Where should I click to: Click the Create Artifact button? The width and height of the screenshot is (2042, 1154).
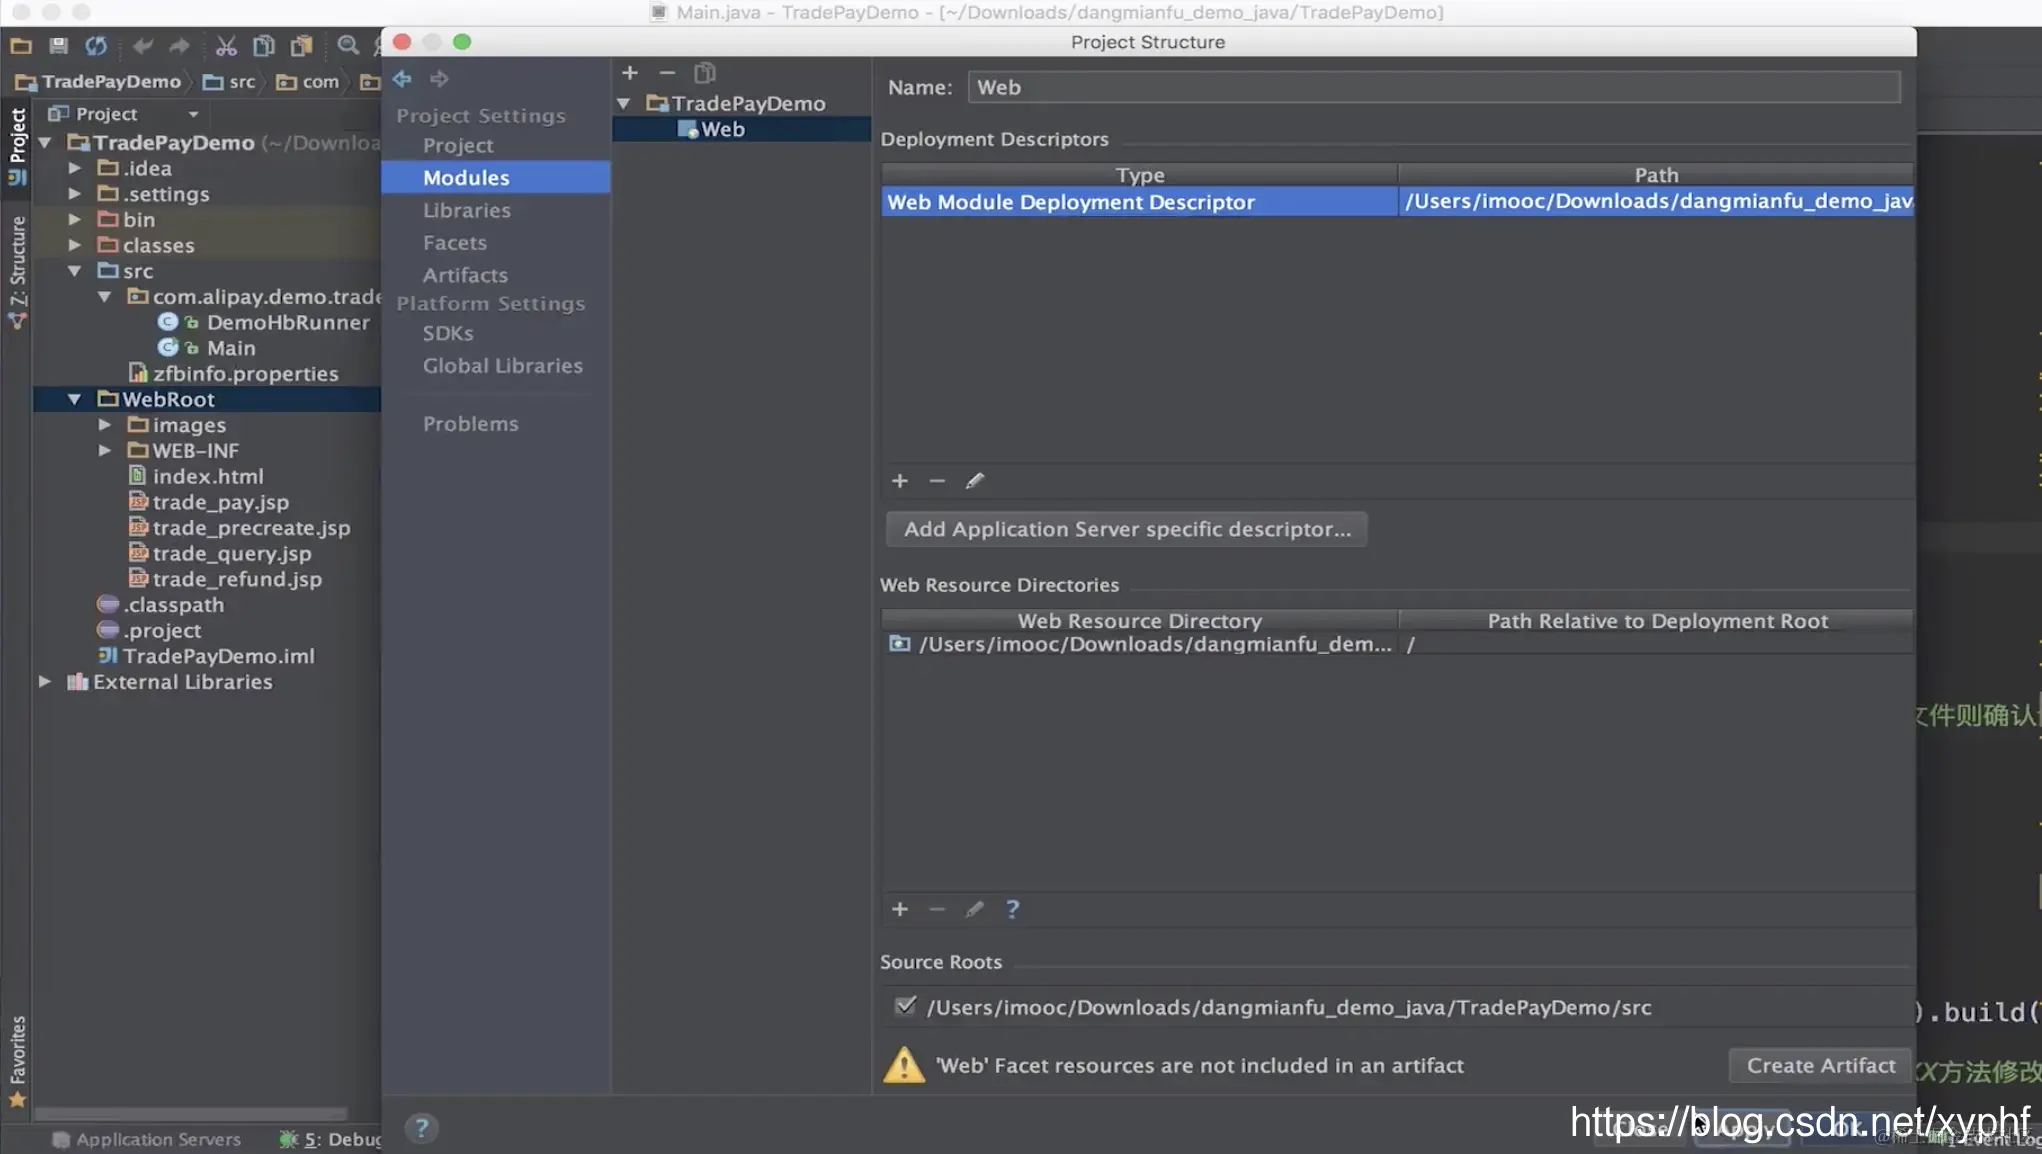coord(1820,1065)
